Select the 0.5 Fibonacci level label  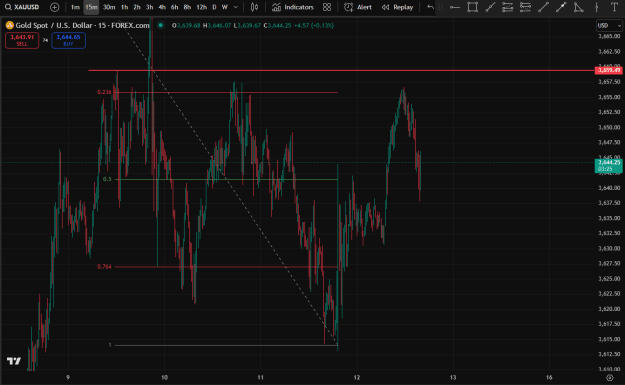pyautogui.click(x=107, y=179)
